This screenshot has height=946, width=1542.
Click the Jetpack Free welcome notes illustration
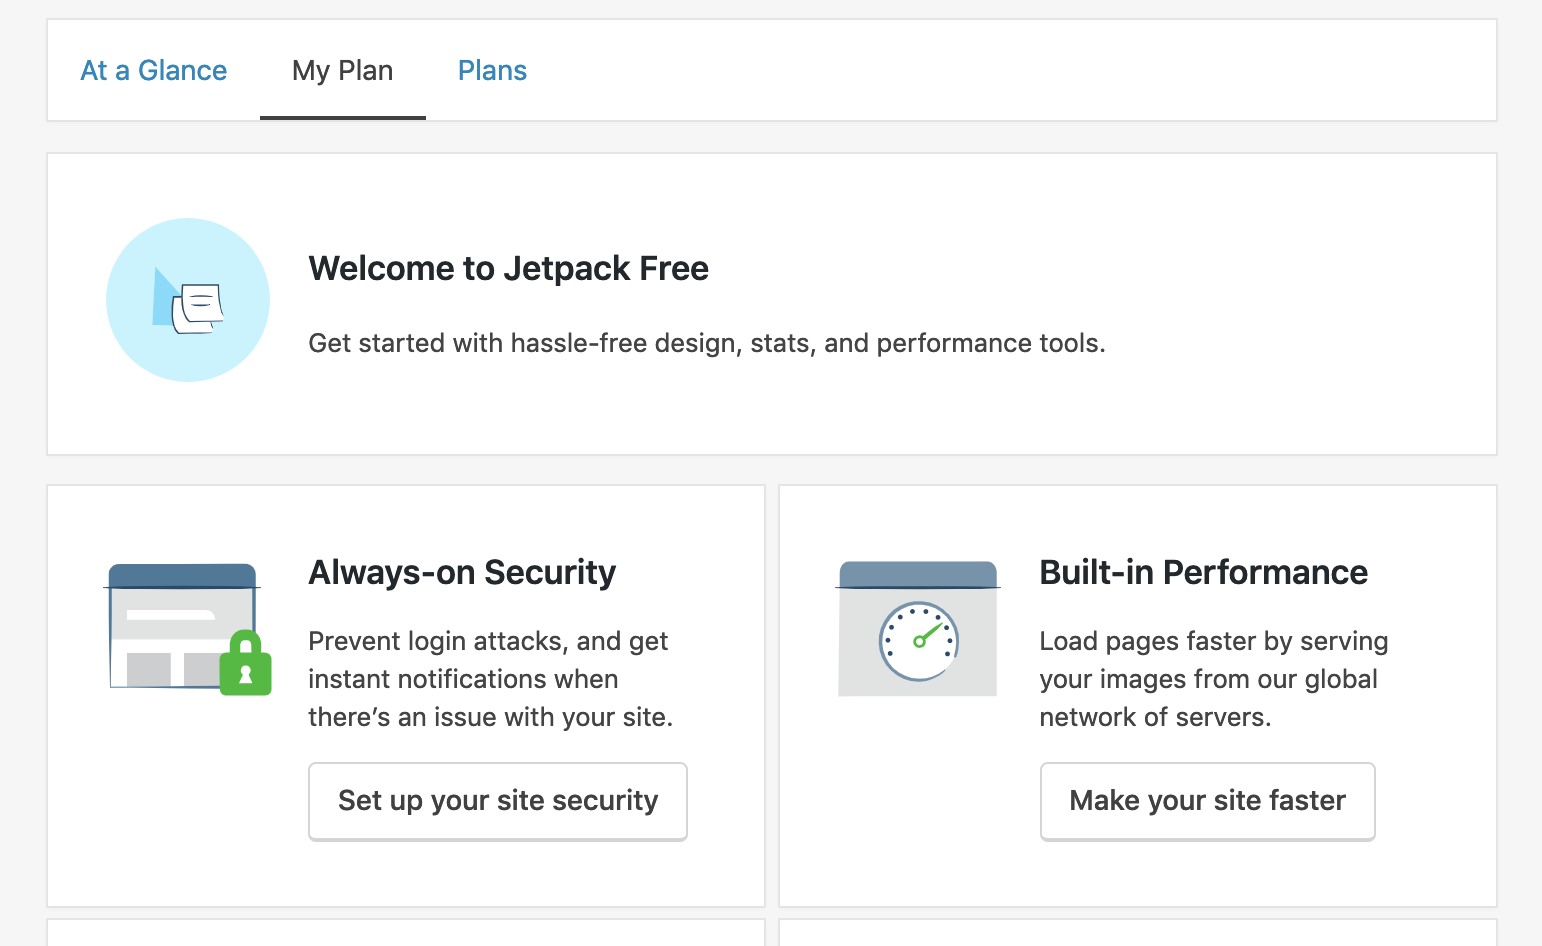coord(188,300)
